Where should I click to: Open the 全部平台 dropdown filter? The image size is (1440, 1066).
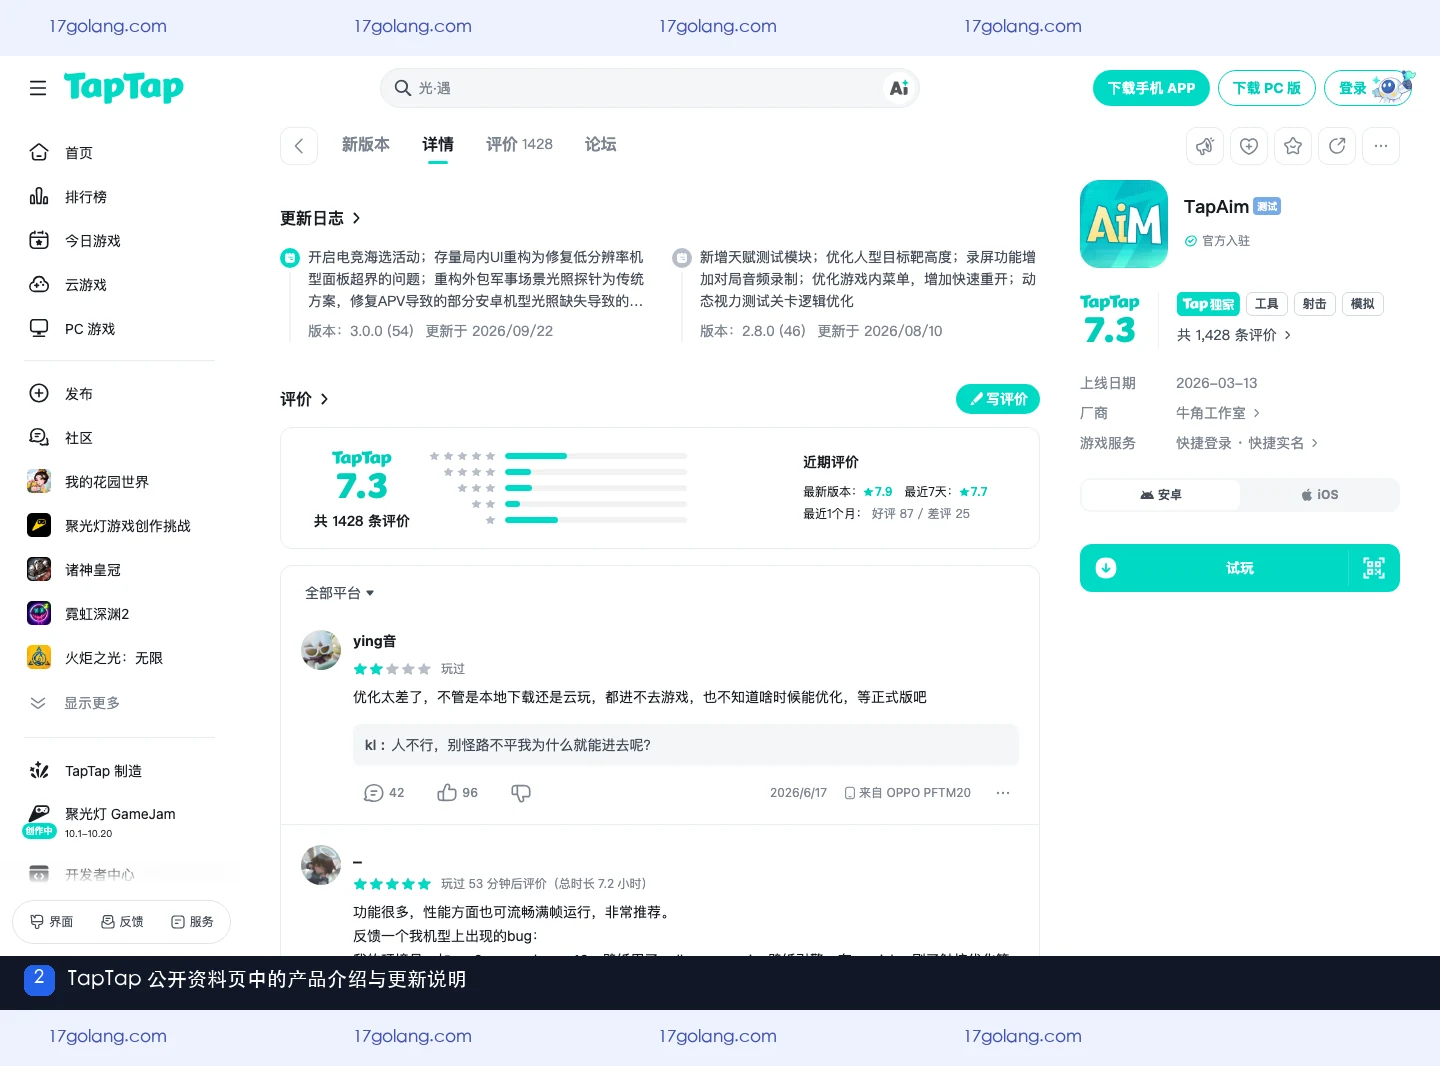pyautogui.click(x=340, y=593)
